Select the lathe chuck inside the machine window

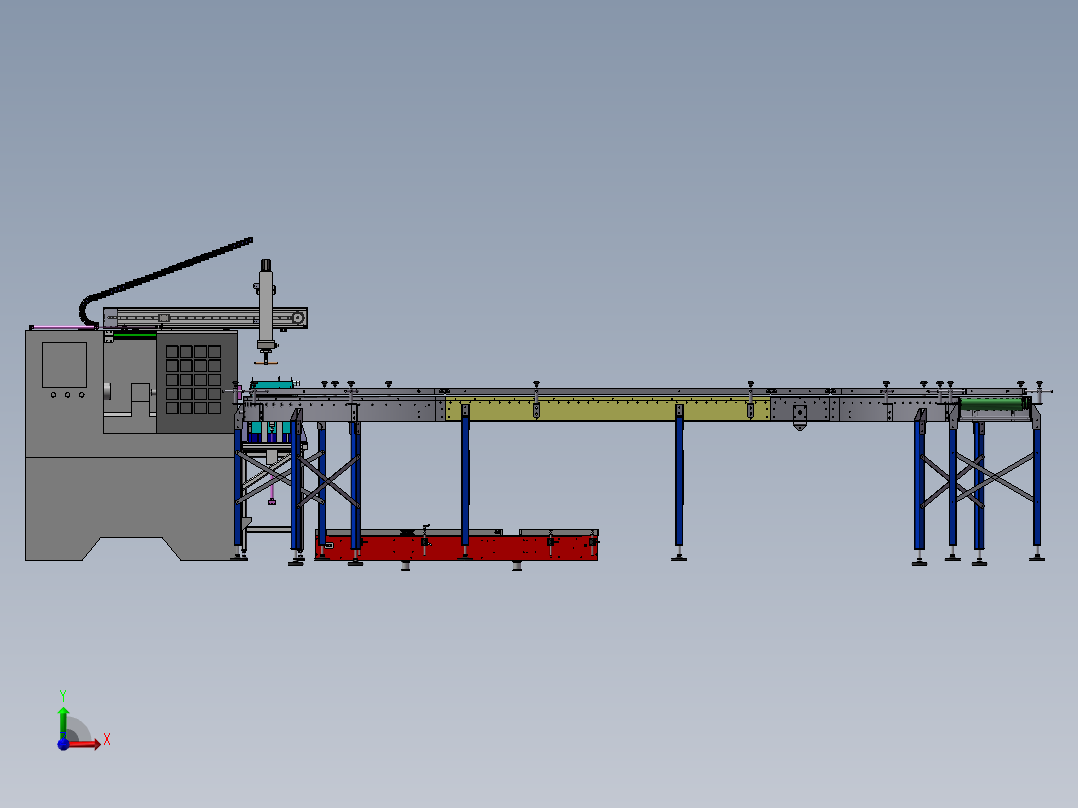pyautogui.click(x=107, y=391)
